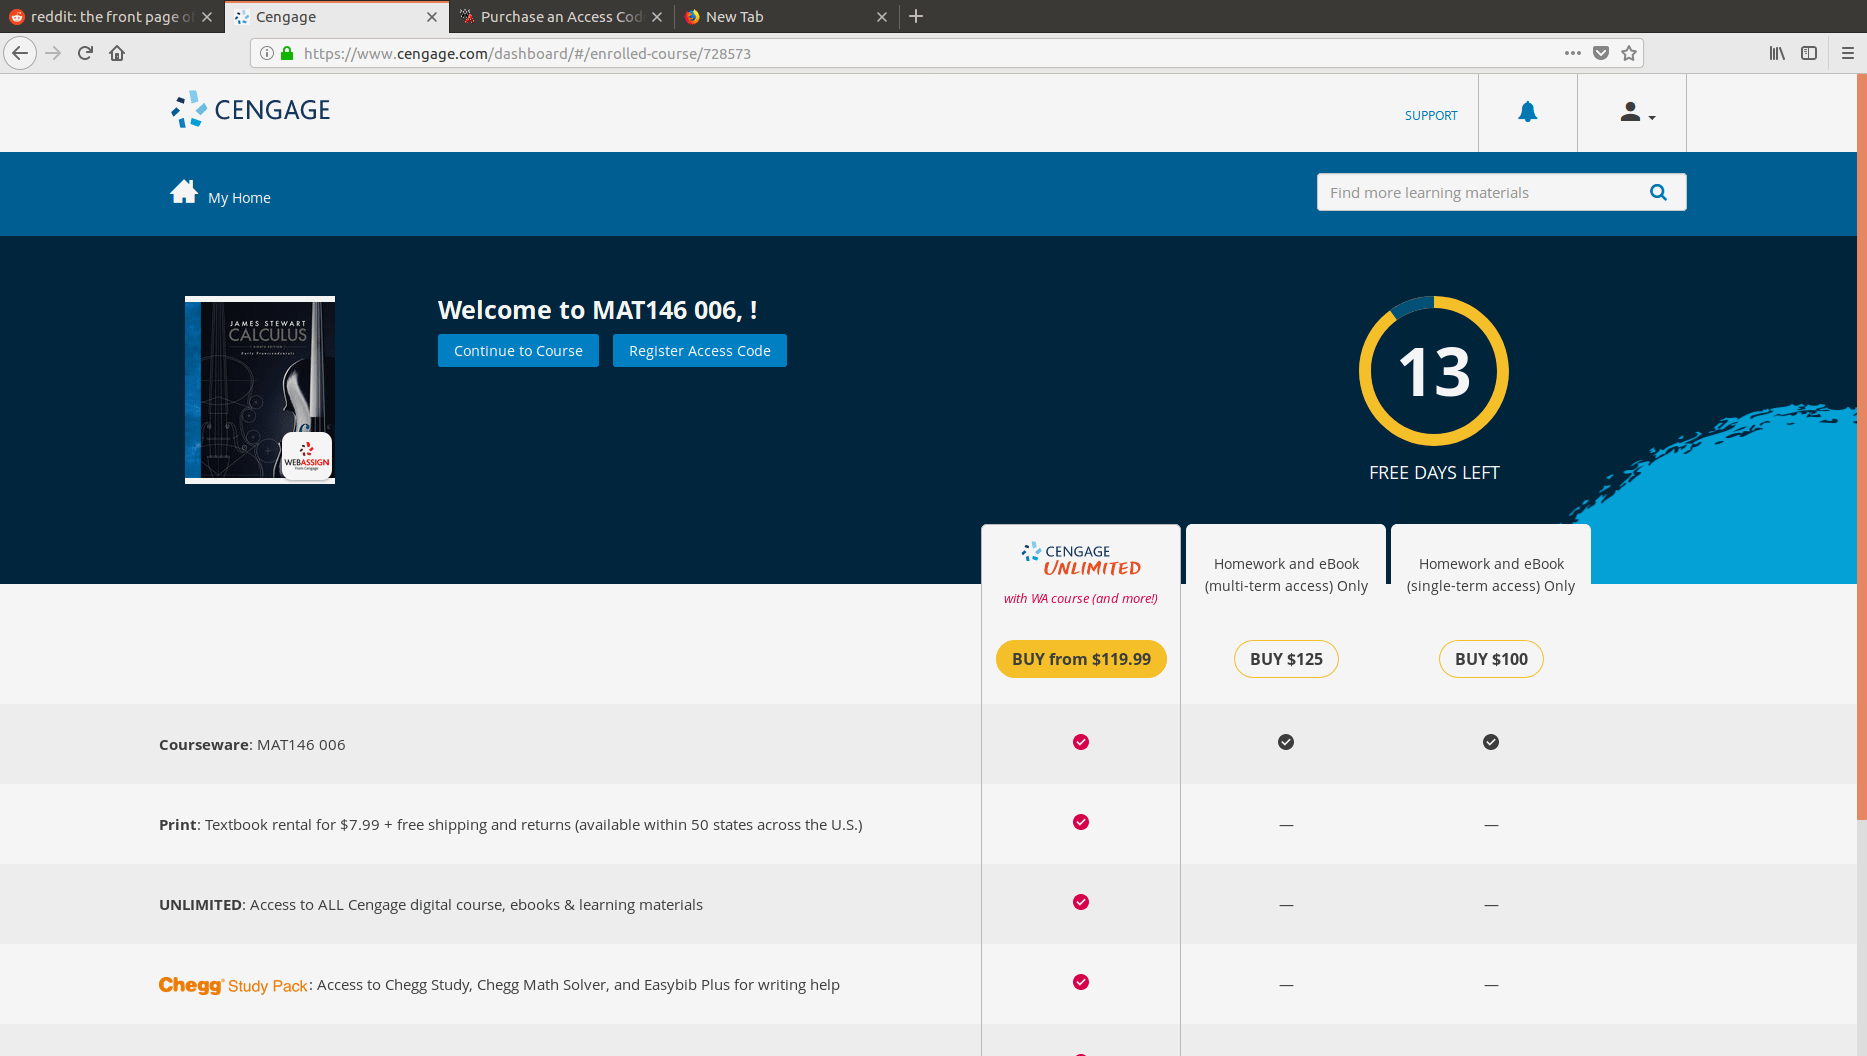
Task: Close the New Tab tab
Action: pyautogui.click(x=882, y=17)
